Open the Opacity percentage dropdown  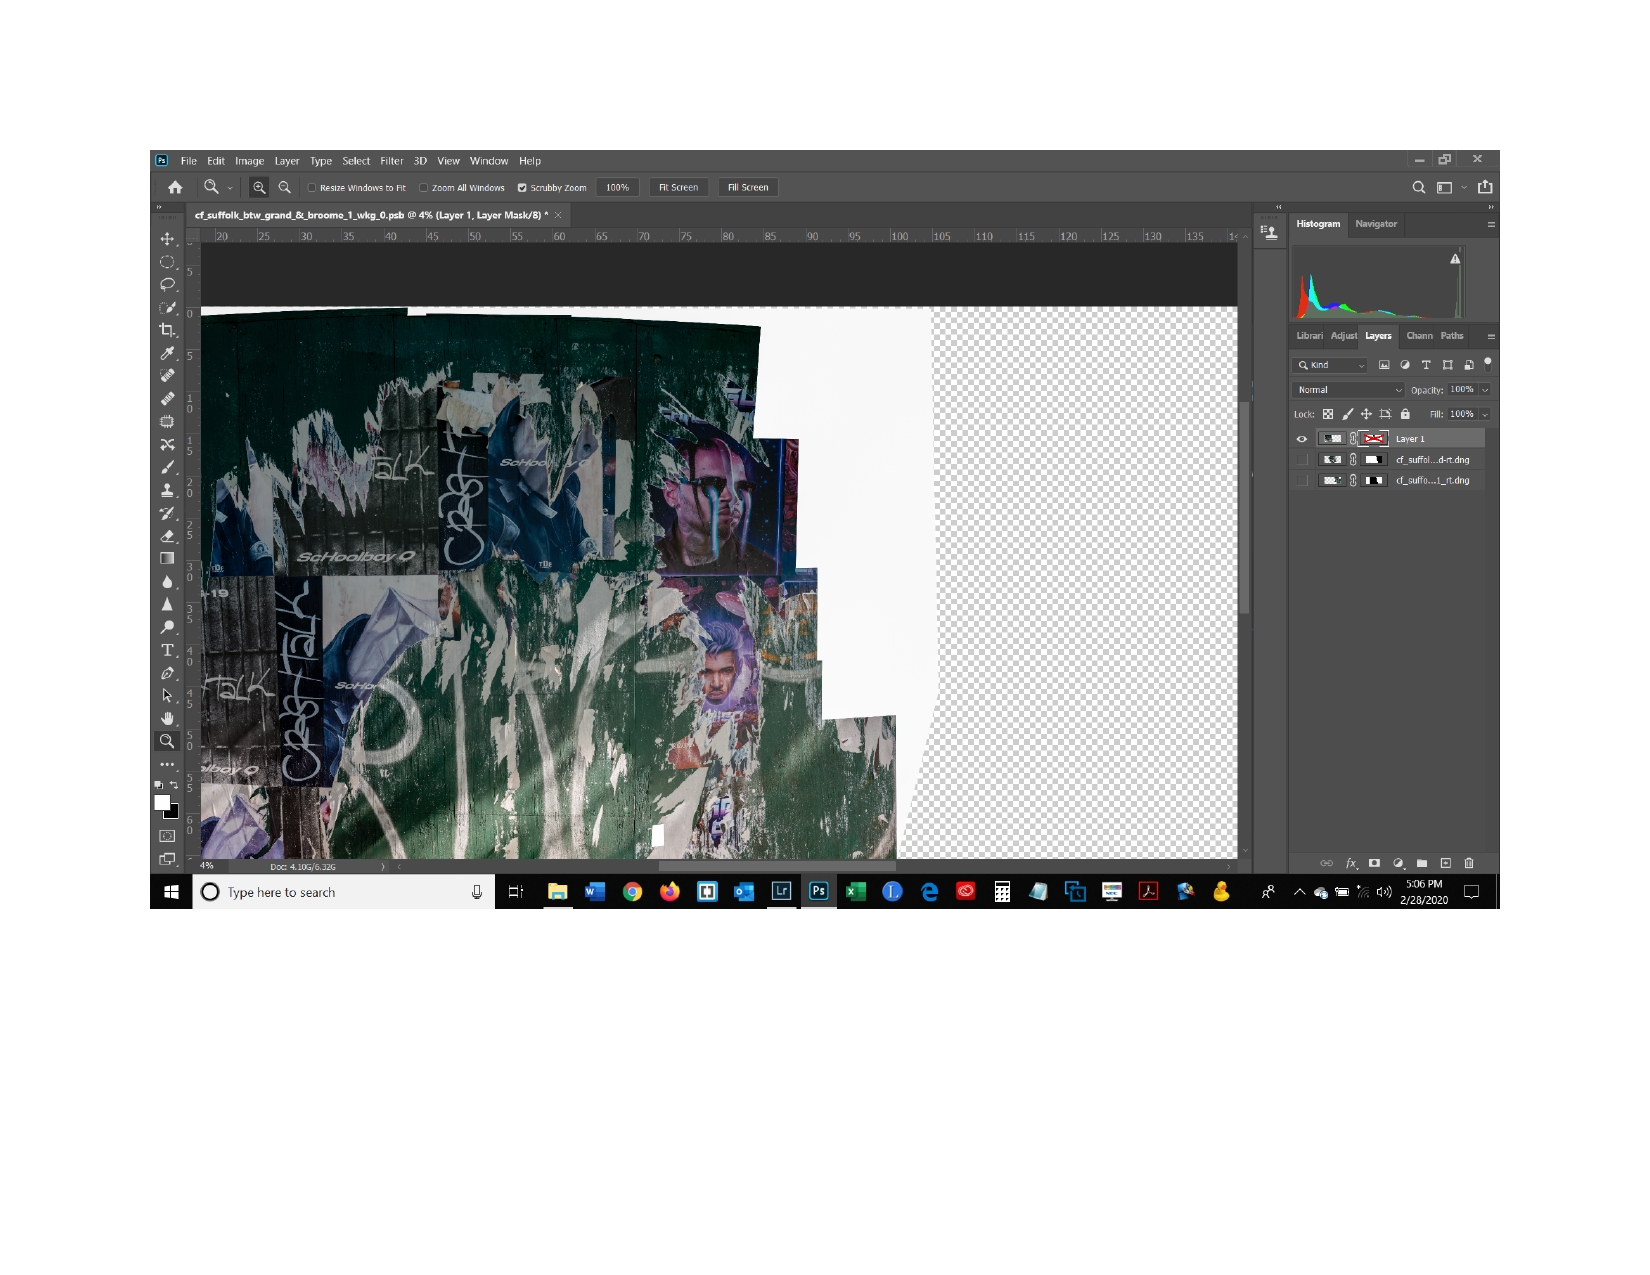pos(1485,390)
